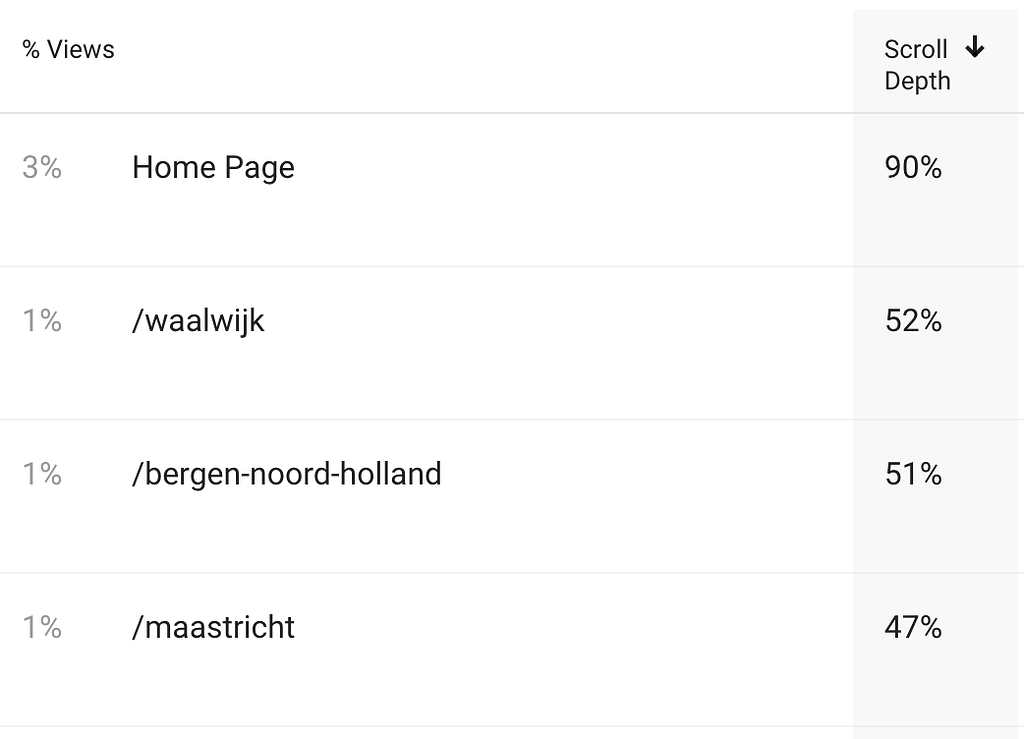Viewport: 1024px width, 739px height.
Task: Click the downward arrow beside Scroll Depth
Action: pos(976,47)
